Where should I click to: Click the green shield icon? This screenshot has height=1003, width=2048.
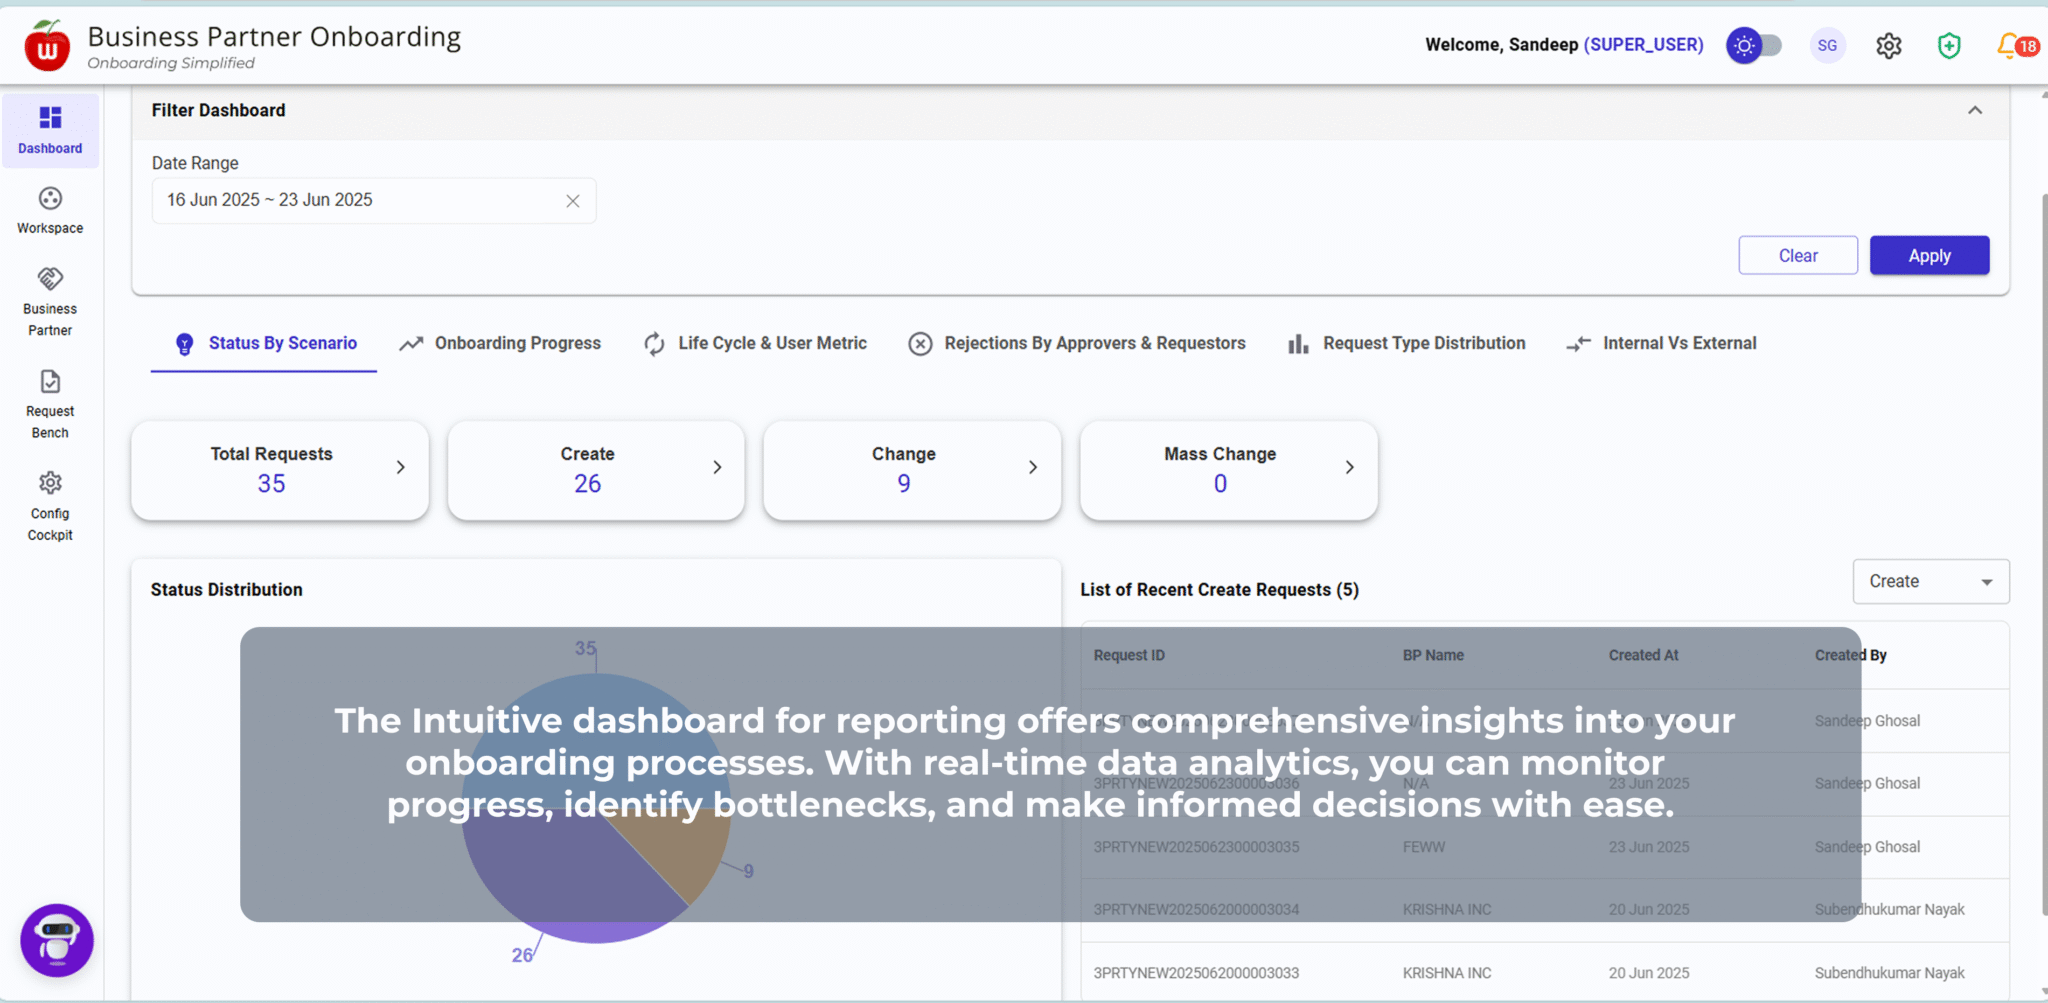1949,46
